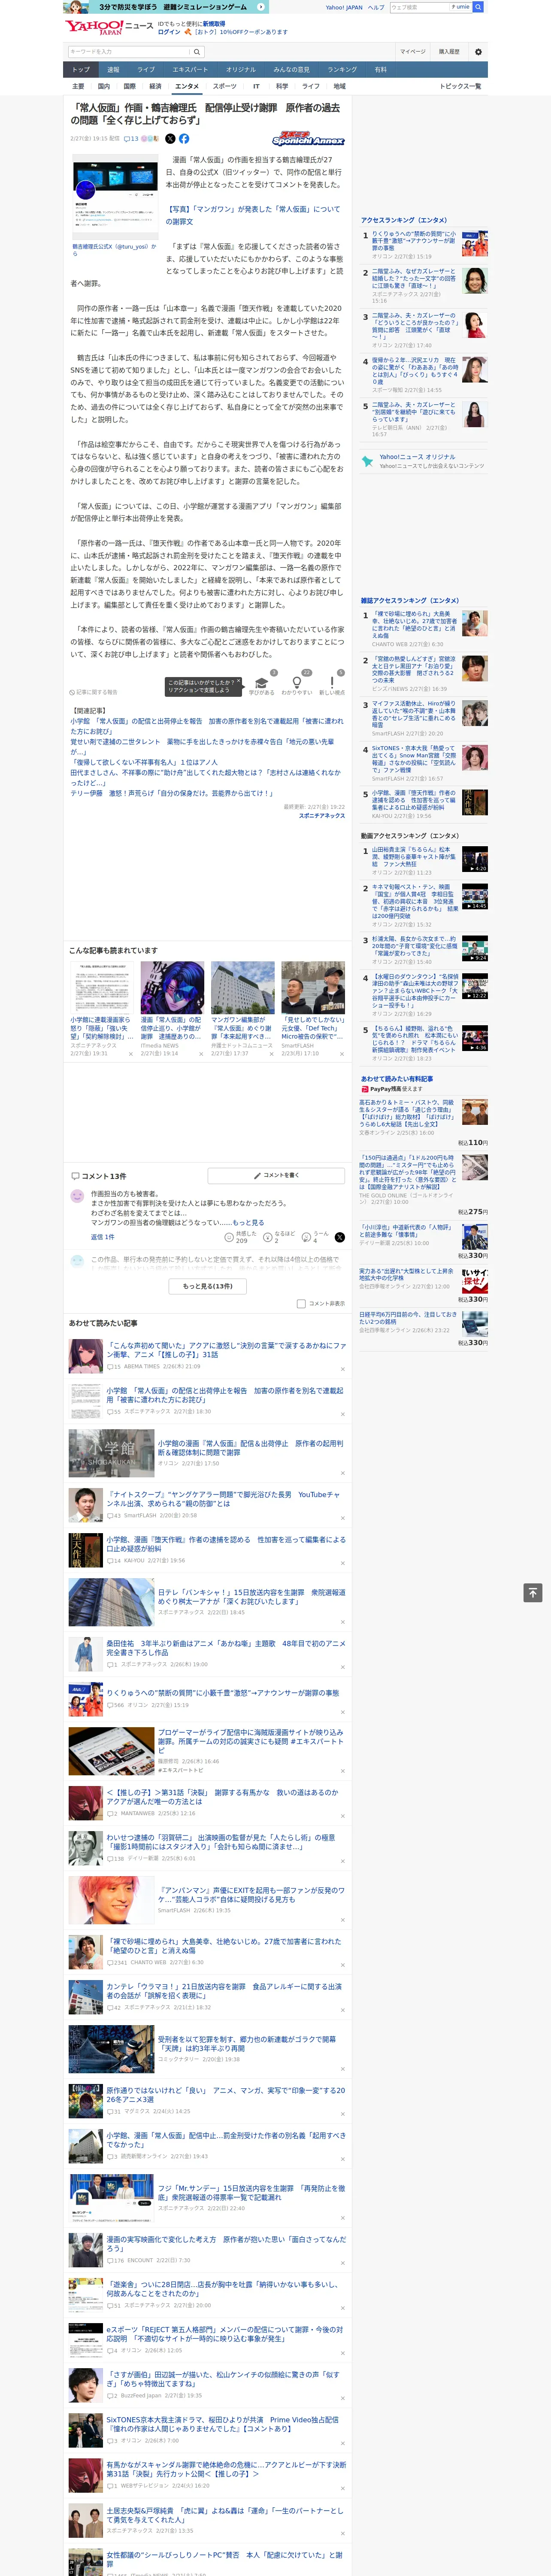Open the 【写真】「マンガワン」が発表した link
The image size is (551, 2576).
(254, 215)
